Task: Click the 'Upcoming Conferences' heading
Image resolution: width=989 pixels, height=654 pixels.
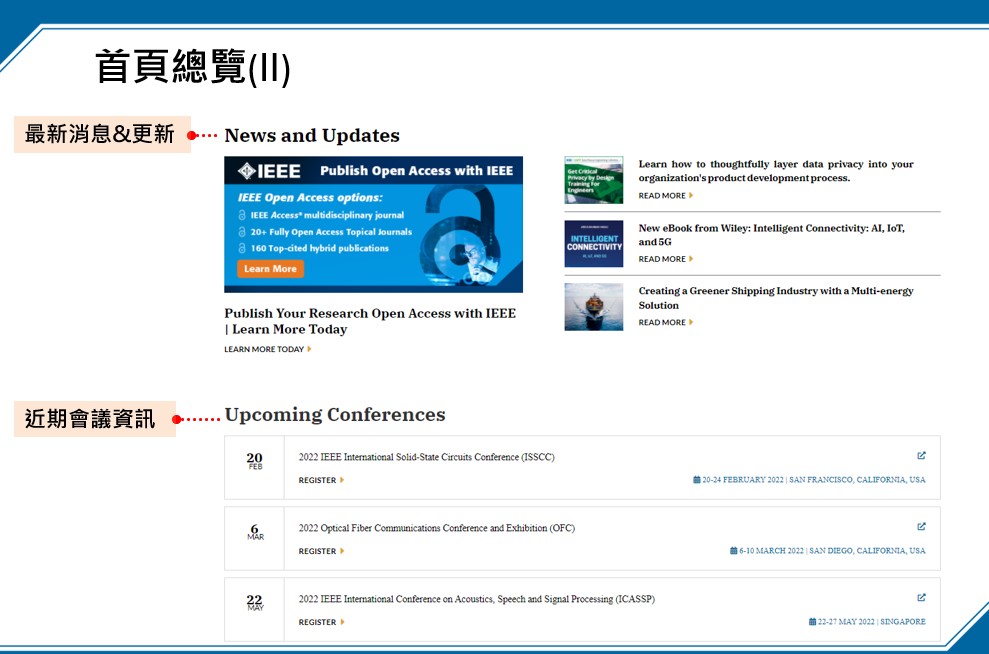Action: [x=335, y=414]
